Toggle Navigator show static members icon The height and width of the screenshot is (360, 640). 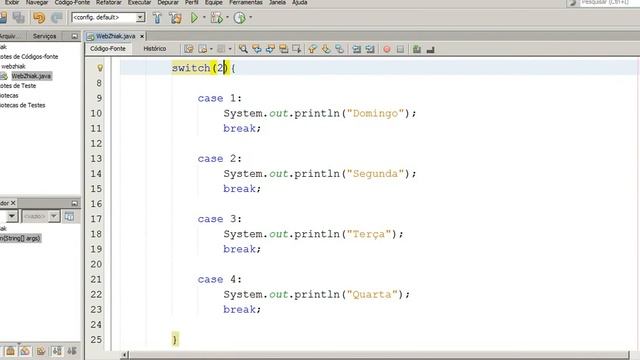coord(41,351)
